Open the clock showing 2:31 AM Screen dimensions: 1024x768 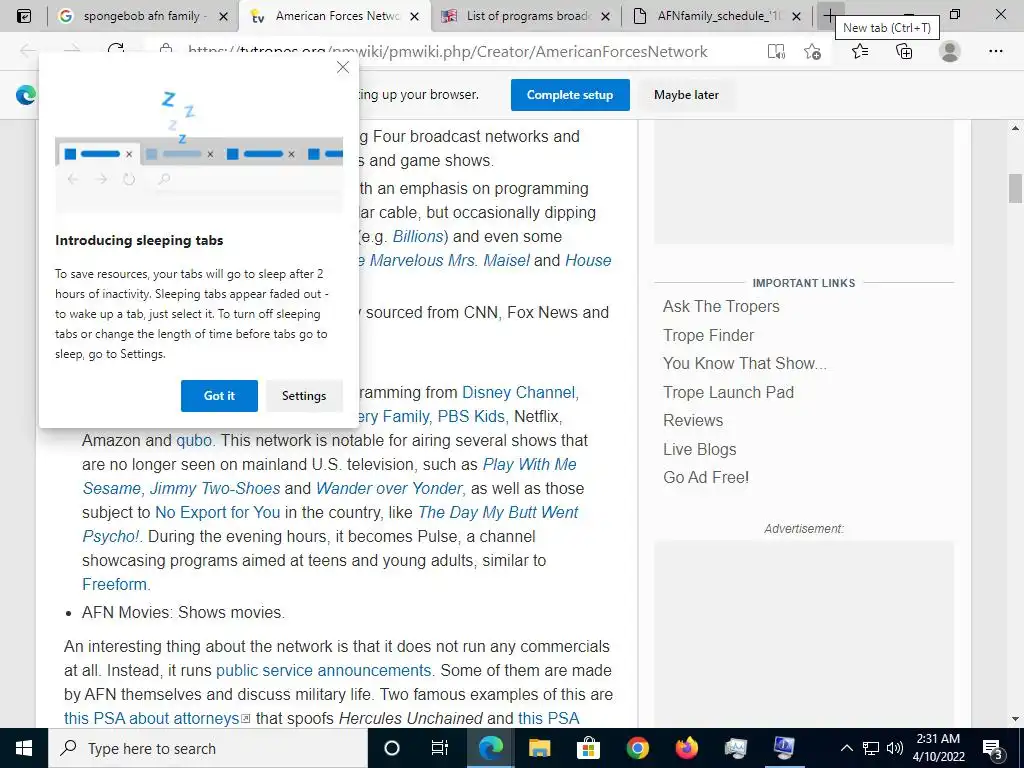point(938,748)
